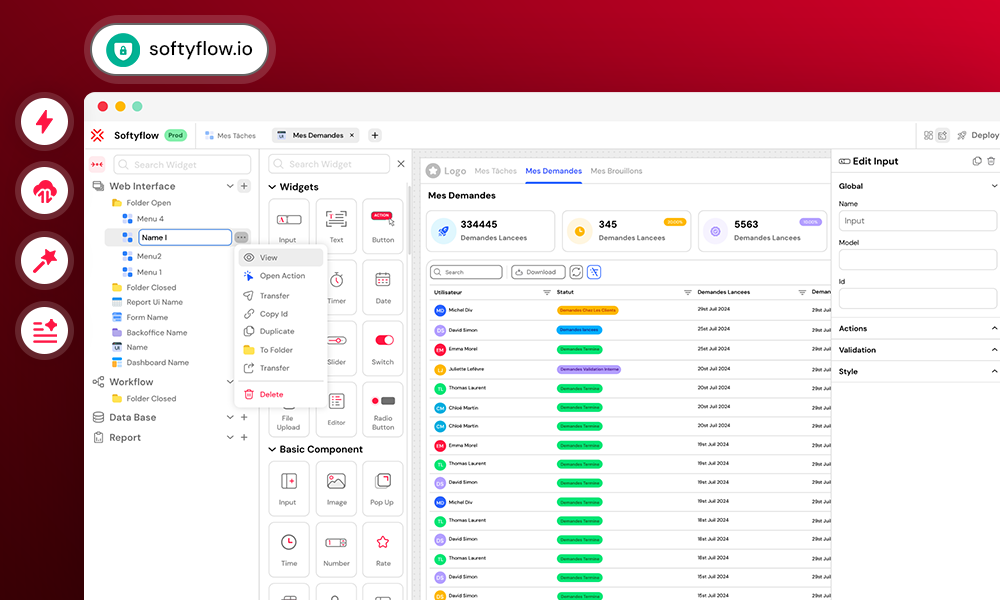The image size is (1000, 600).
Task: Click the lightning bolt circle icon
Action: click(45, 121)
